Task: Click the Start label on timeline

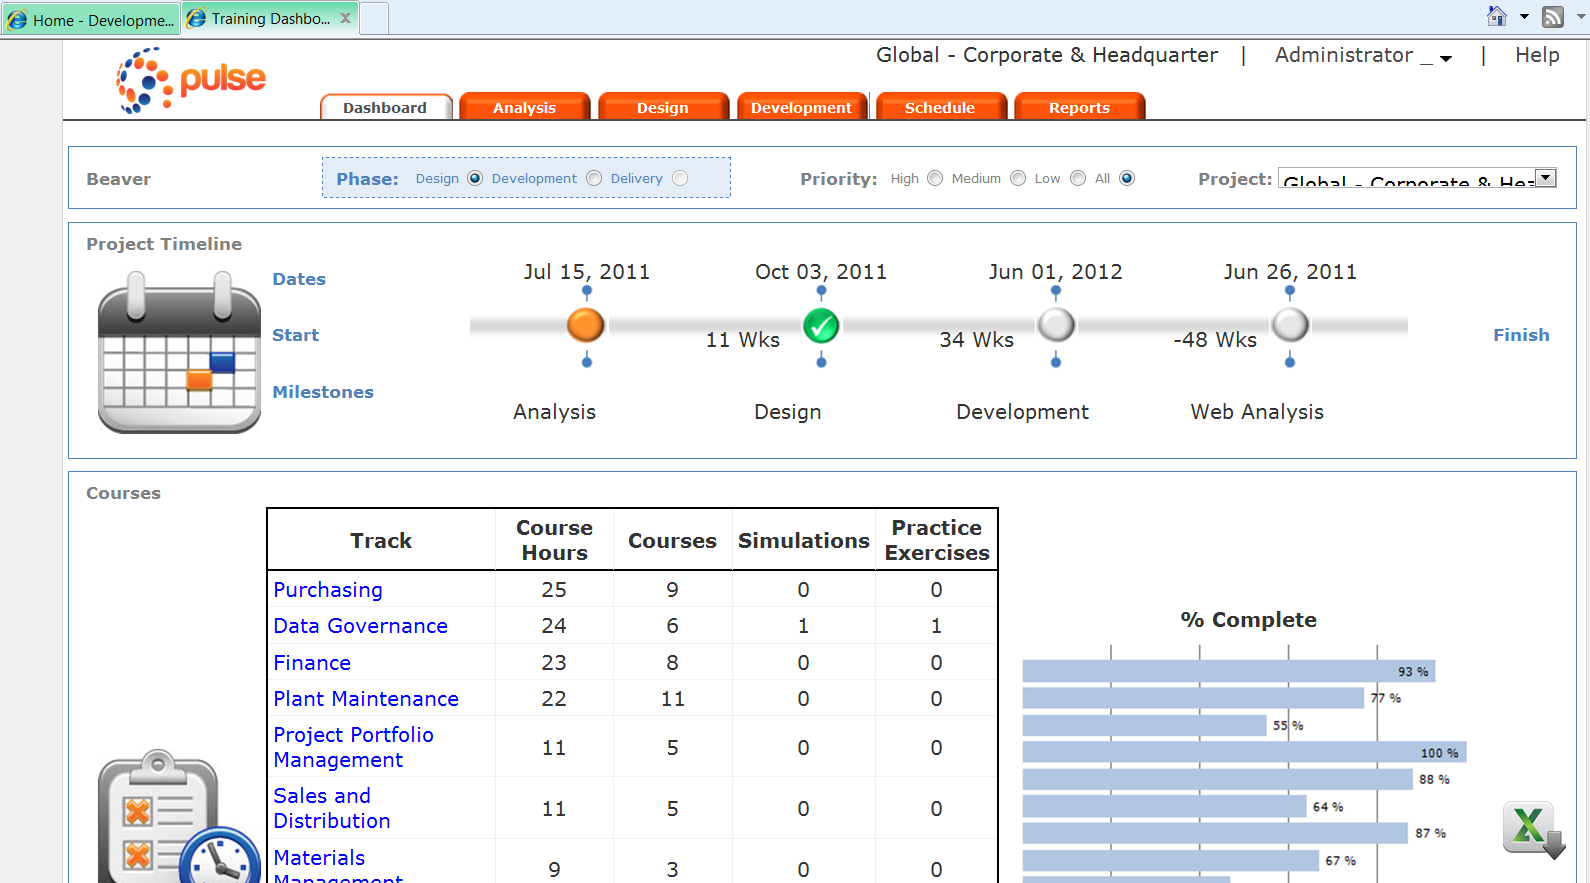Action: (x=296, y=335)
